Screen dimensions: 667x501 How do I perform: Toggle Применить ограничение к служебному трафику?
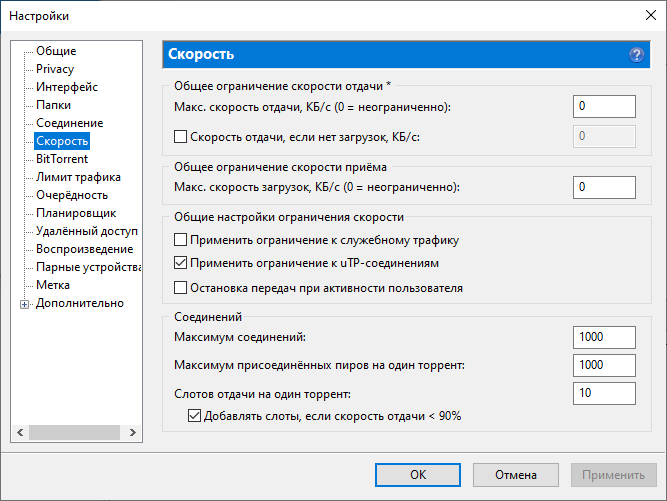pyautogui.click(x=181, y=240)
